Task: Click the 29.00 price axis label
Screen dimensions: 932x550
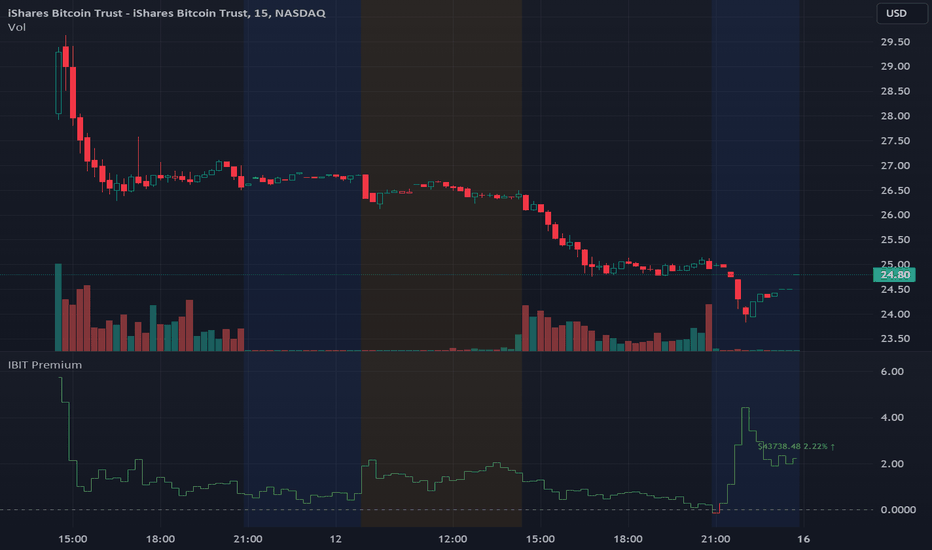Action: [895, 66]
